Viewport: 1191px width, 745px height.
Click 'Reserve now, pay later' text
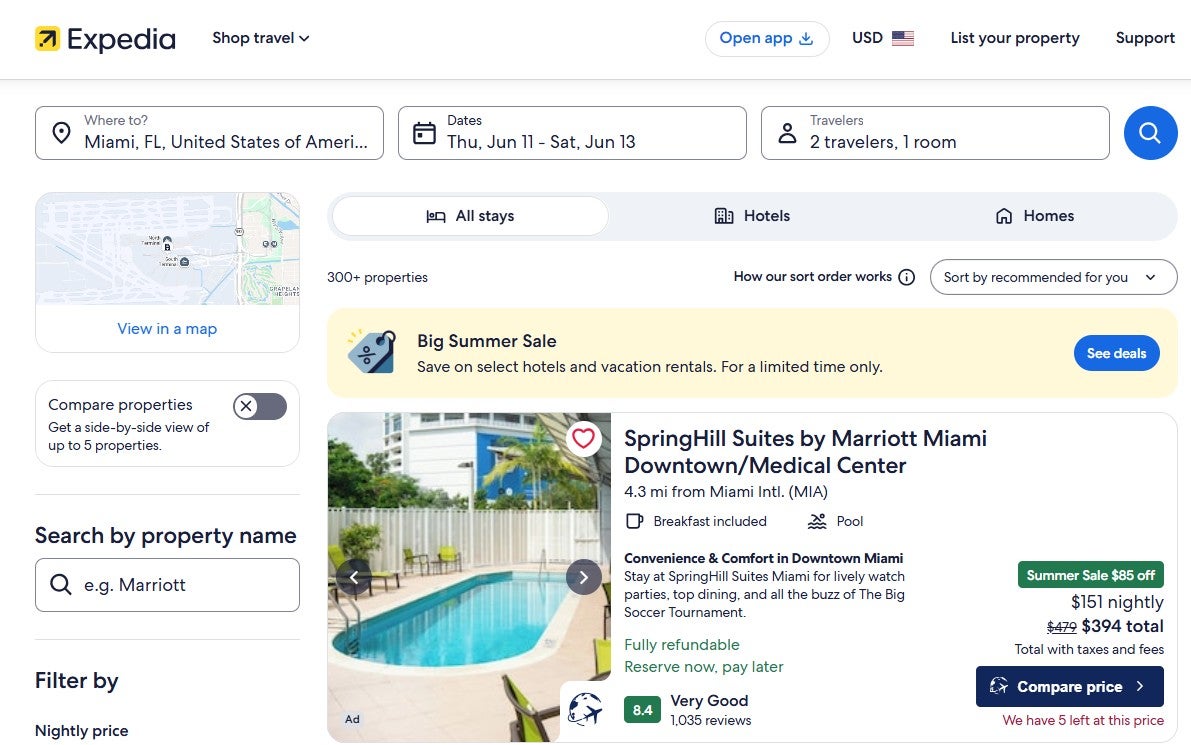tap(703, 666)
